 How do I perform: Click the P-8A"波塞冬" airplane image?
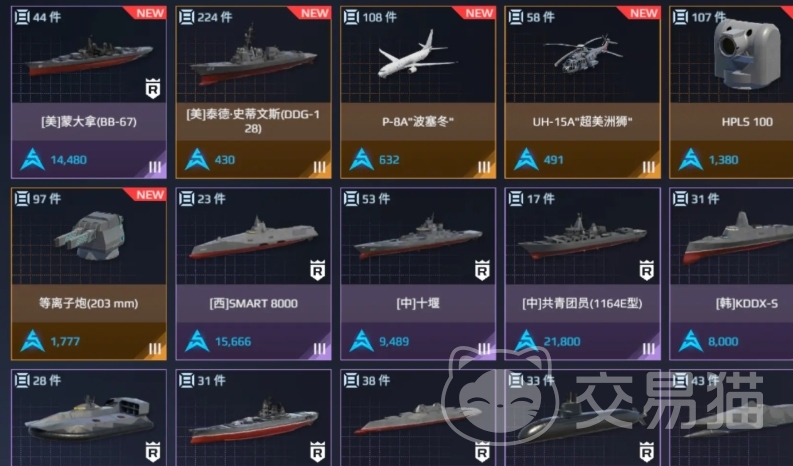418,54
